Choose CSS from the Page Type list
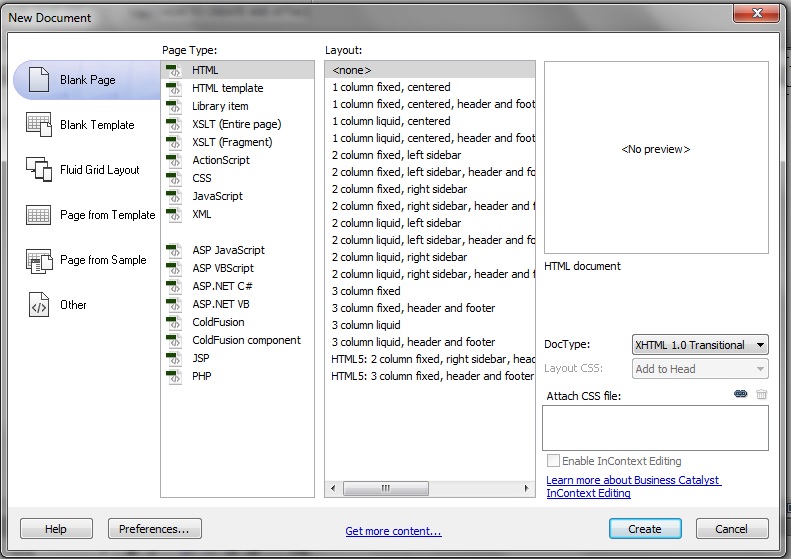The image size is (791, 559). tap(201, 178)
